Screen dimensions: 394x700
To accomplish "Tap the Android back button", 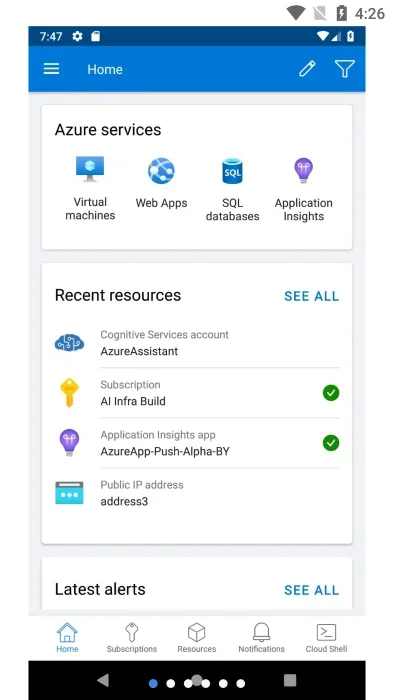I will click(x=104, y=680).
